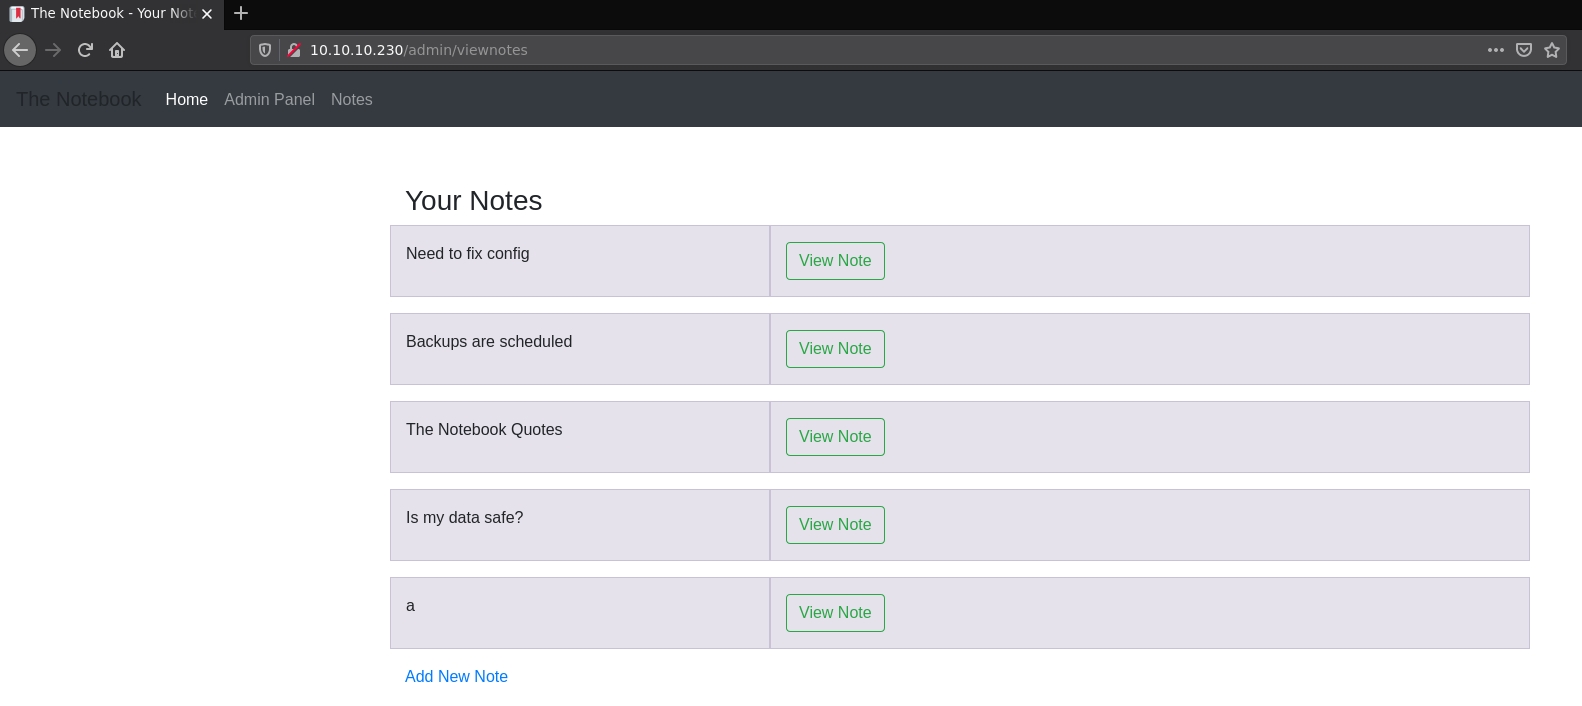Click The Notebook brand logo text
The width and height of the screenshot is (1582, 706).
(79, 99)
